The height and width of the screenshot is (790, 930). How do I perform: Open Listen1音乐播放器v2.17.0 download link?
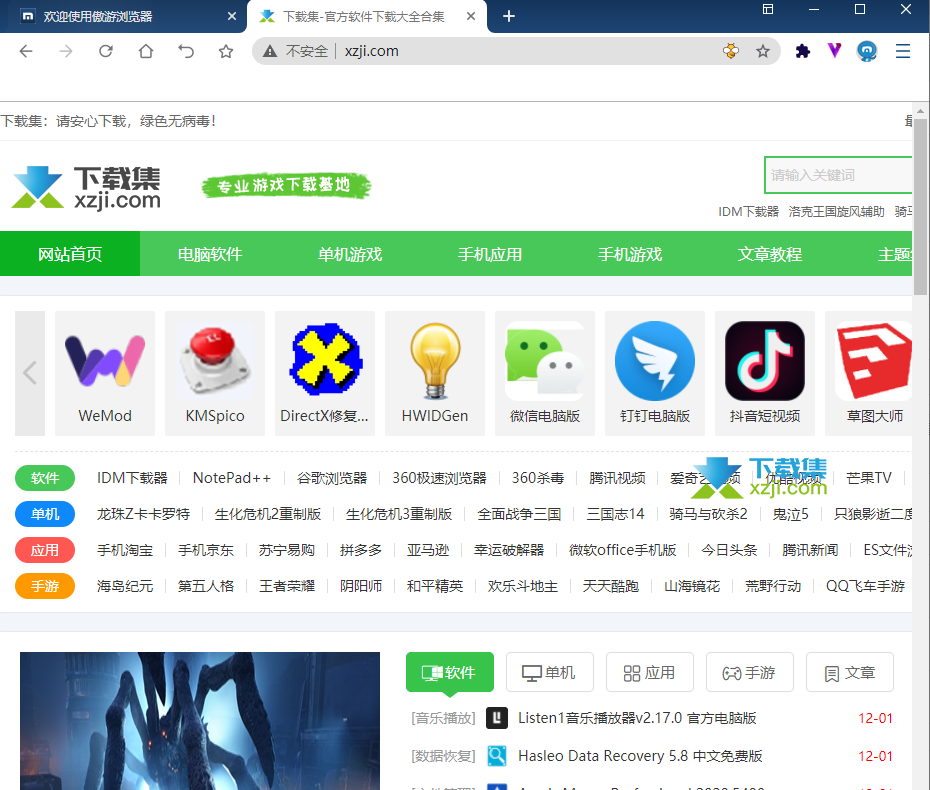[x=637, y=718]
